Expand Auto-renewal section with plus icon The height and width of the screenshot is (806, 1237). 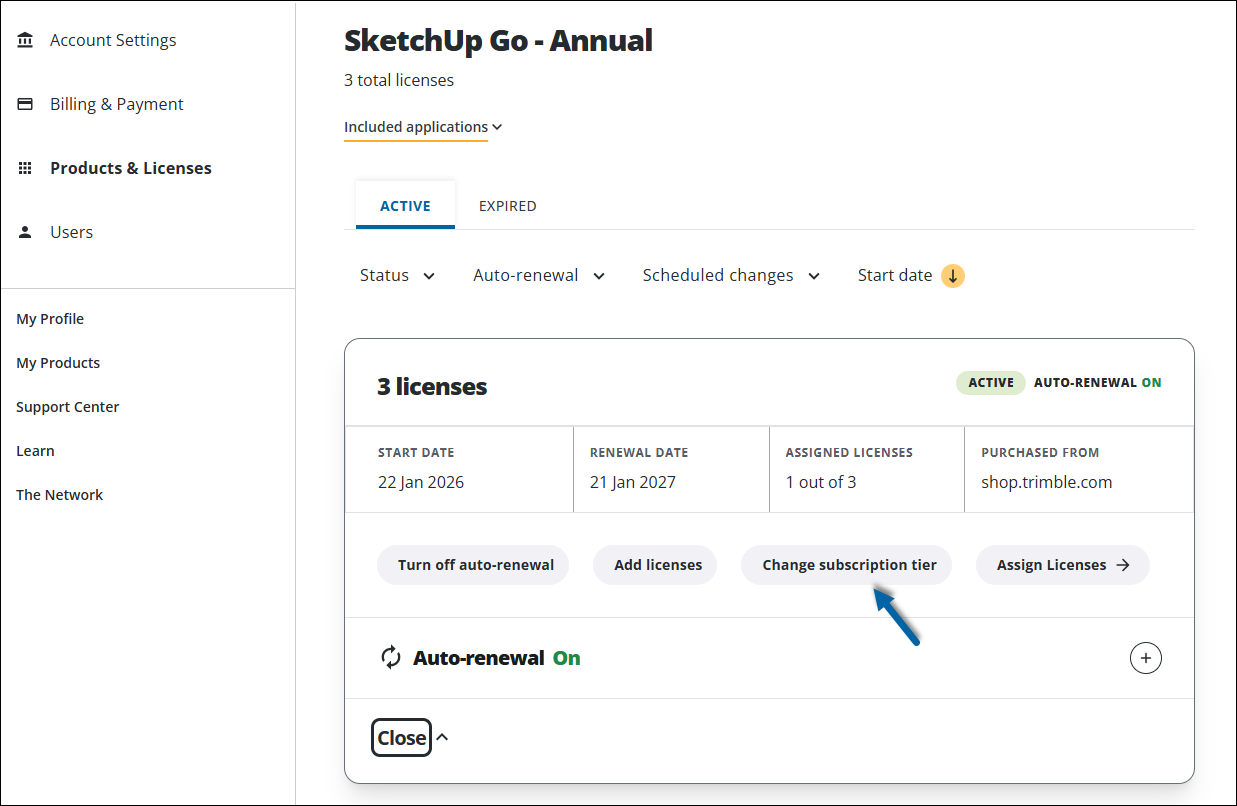[1146, 658]
